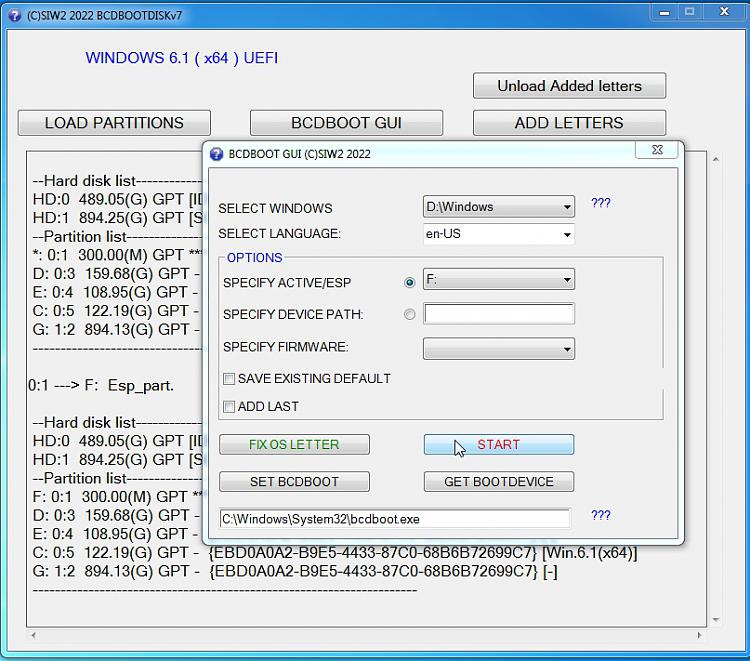Click the GET BOOTDEVICE button
Viewport: 750px width, 661px height.
(498, 482)
